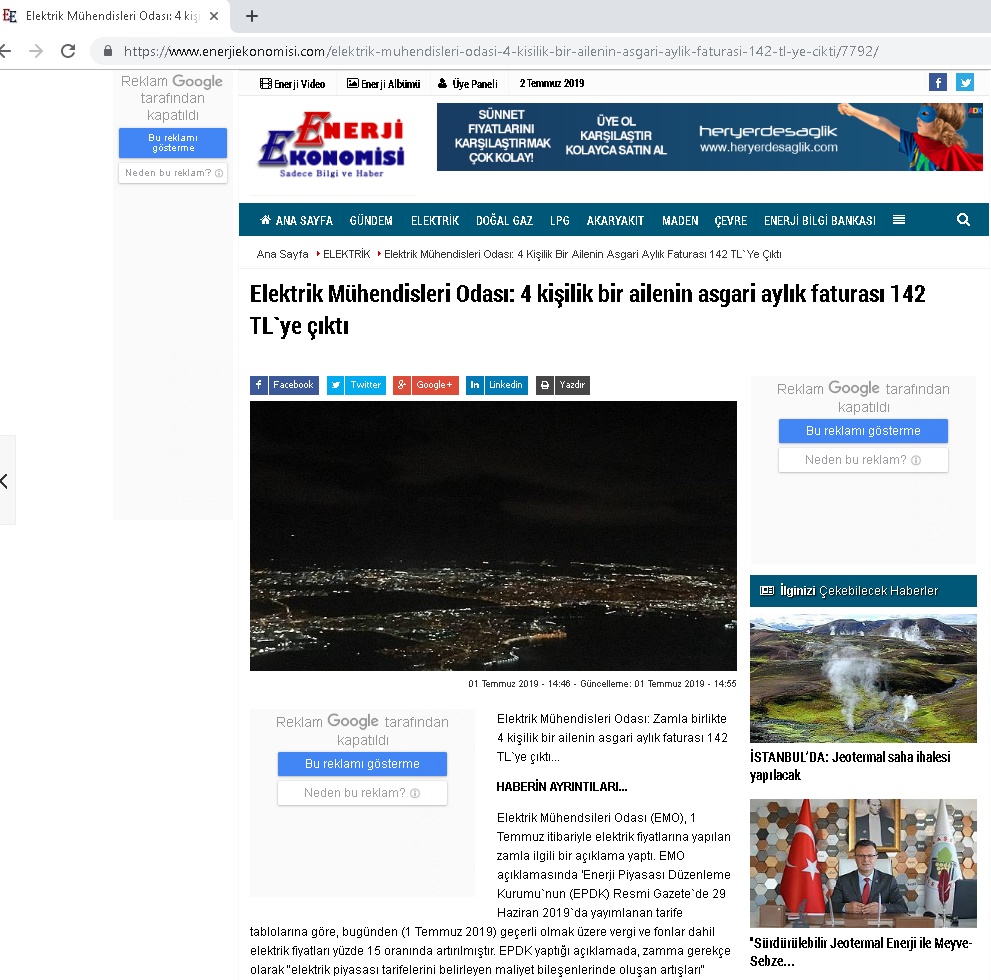The height and width of the screenshot is (980, 991).
Task: Share article on Google+
Action: (x=426, y=385)
